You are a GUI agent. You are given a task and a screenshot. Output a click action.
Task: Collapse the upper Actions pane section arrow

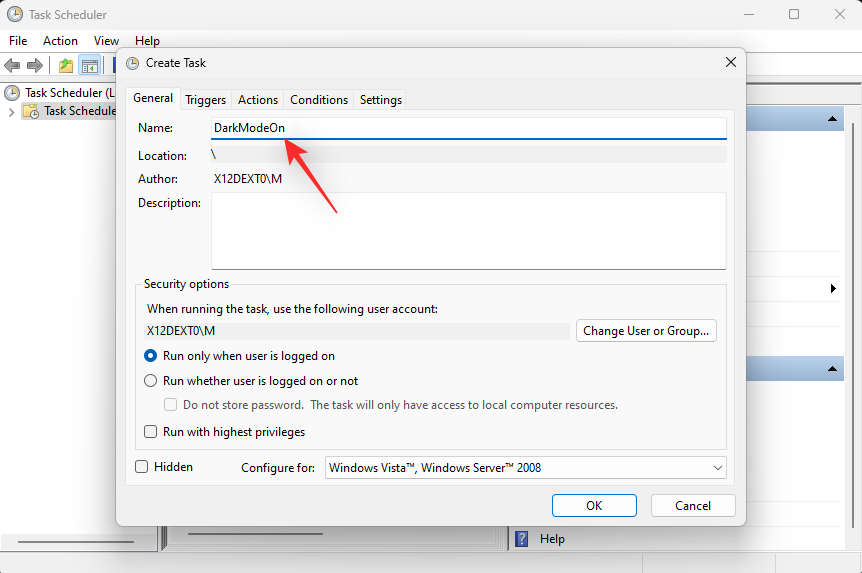pyautogui.click(x=832, y=119)
